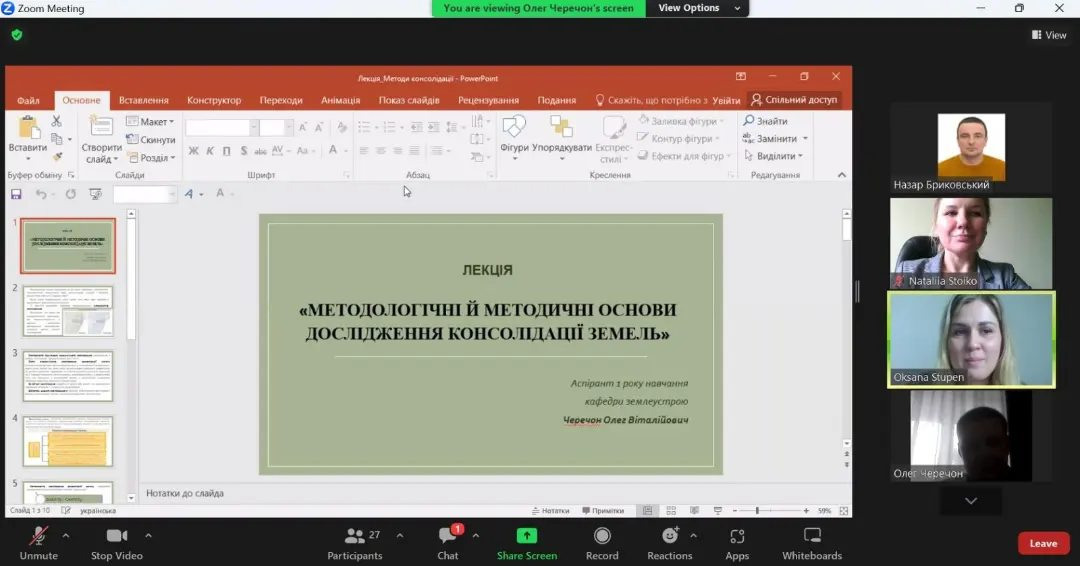Open the Zoom Chat panel
The width and height of the screenshot is (1080, 566).
[448, 543]
